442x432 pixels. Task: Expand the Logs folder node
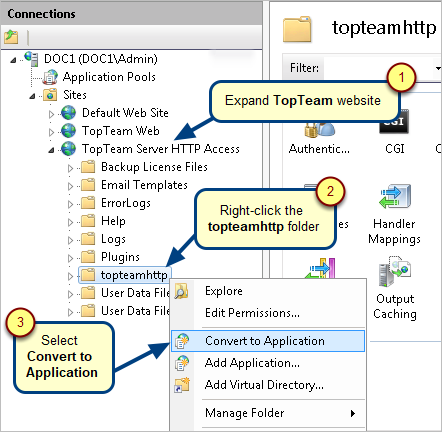tap(70, 240)
